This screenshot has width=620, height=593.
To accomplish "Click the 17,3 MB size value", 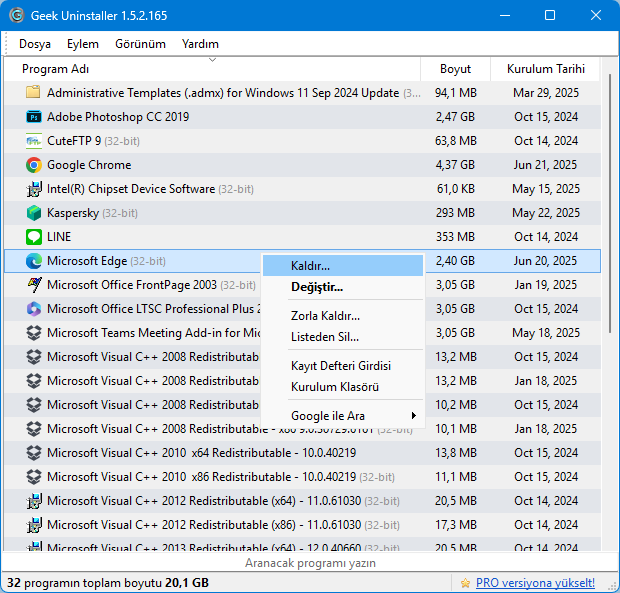I will tap(456, 525).
